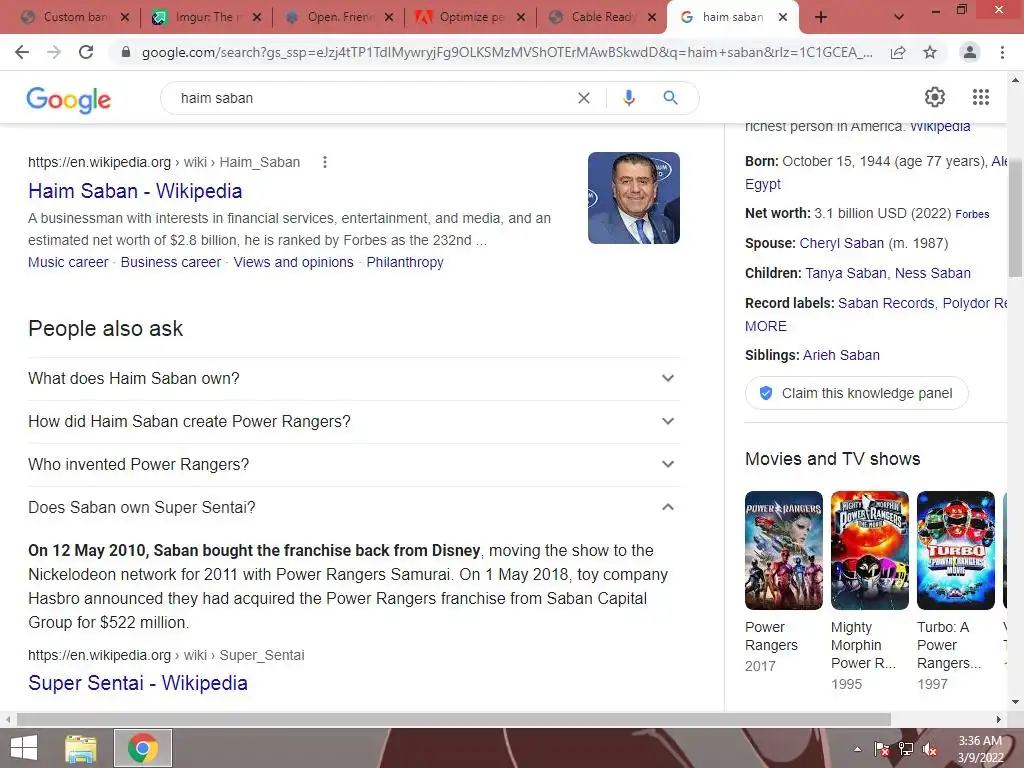
Task: Open three-dot menu beside Wikipedia result
Action: tap(325, 162)
